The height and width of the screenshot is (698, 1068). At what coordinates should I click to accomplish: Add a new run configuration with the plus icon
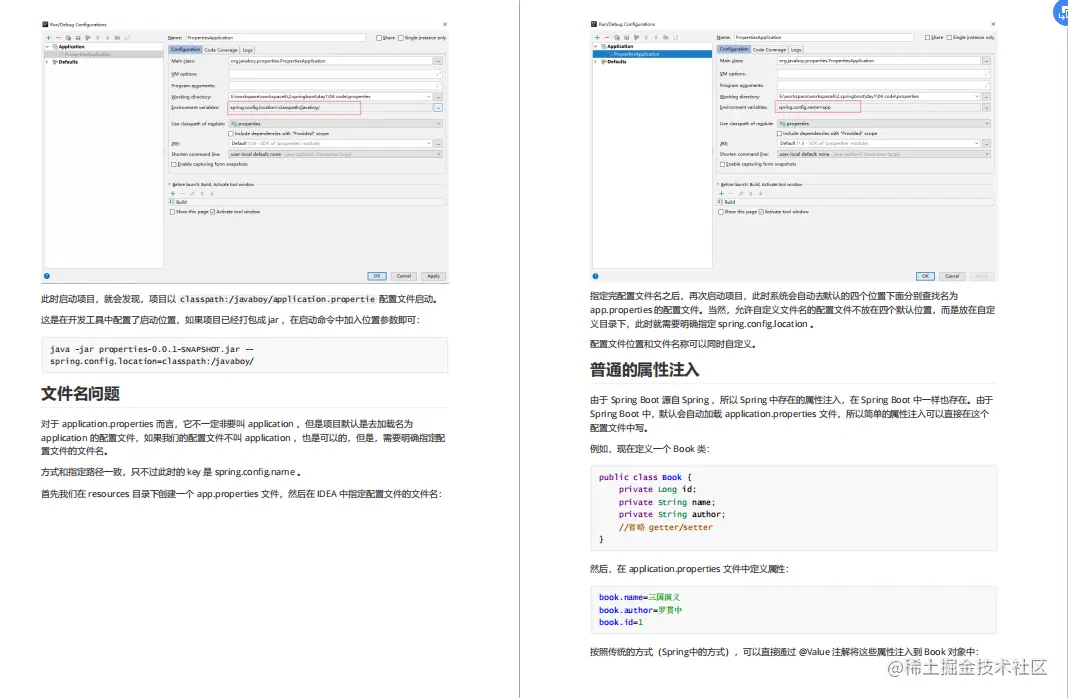point(47,37)
